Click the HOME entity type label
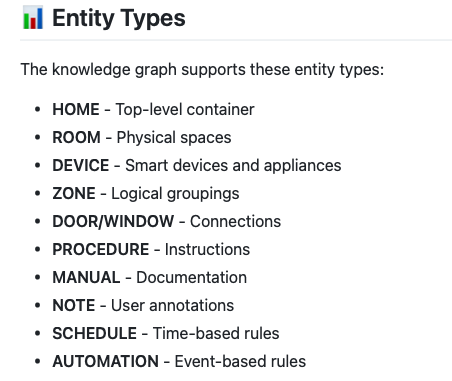The height and width of the screenshot is (381, 452). coord(76,110)
